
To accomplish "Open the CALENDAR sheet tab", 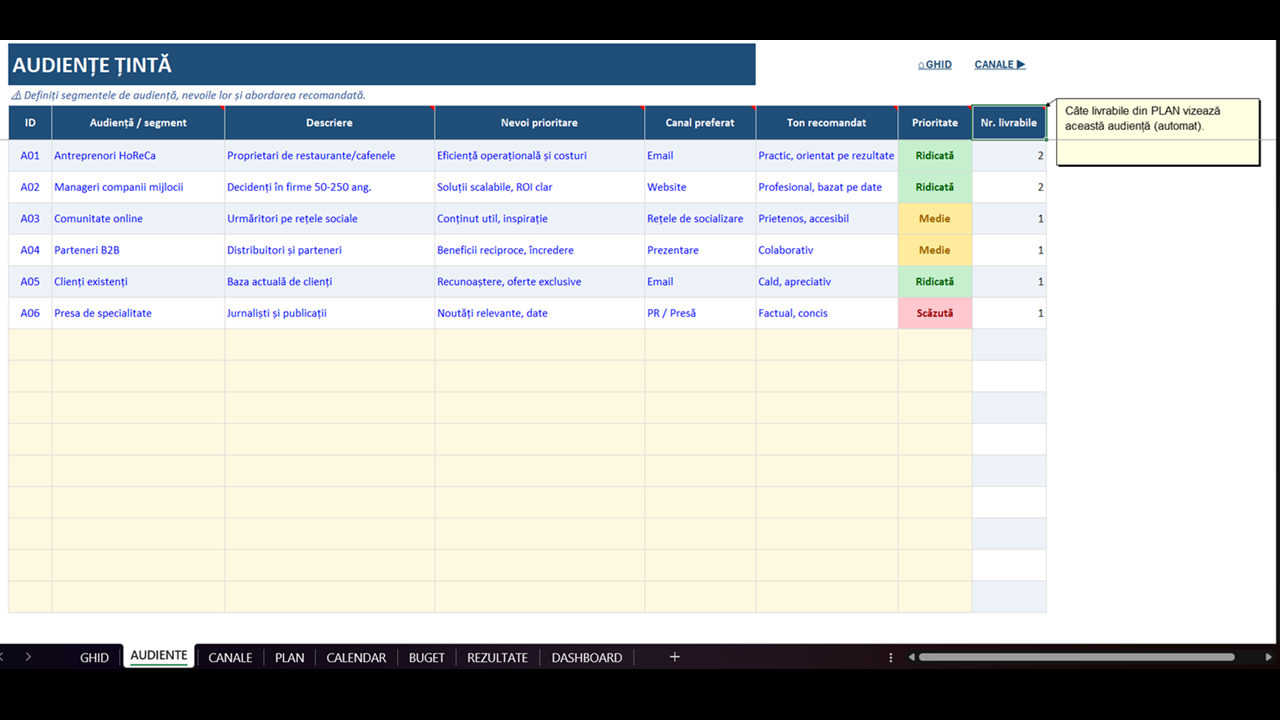I will point(356,657).
